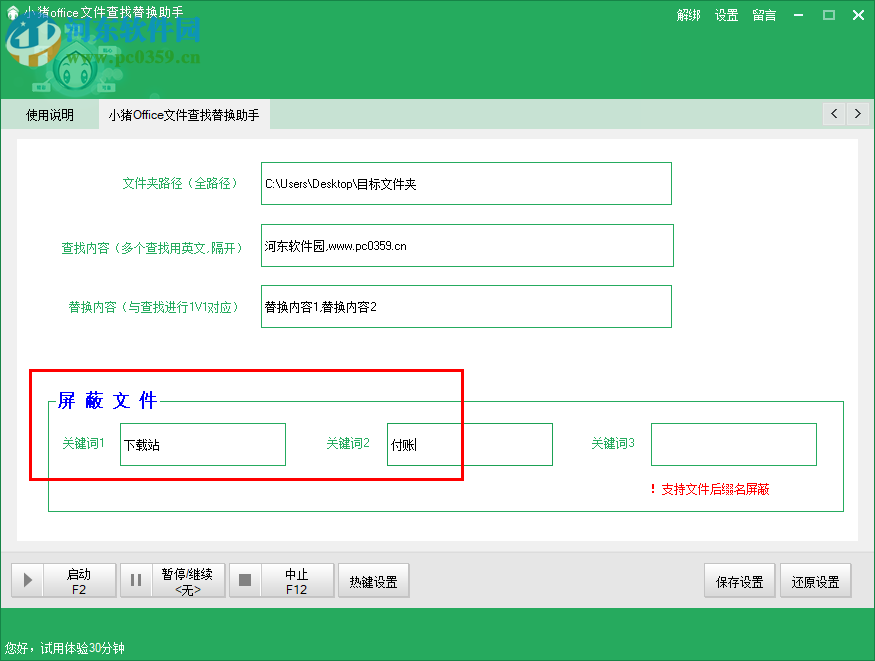Click 保存设置 to save settings
Screen dimensions: 875x661
click(x=739, y=580)
